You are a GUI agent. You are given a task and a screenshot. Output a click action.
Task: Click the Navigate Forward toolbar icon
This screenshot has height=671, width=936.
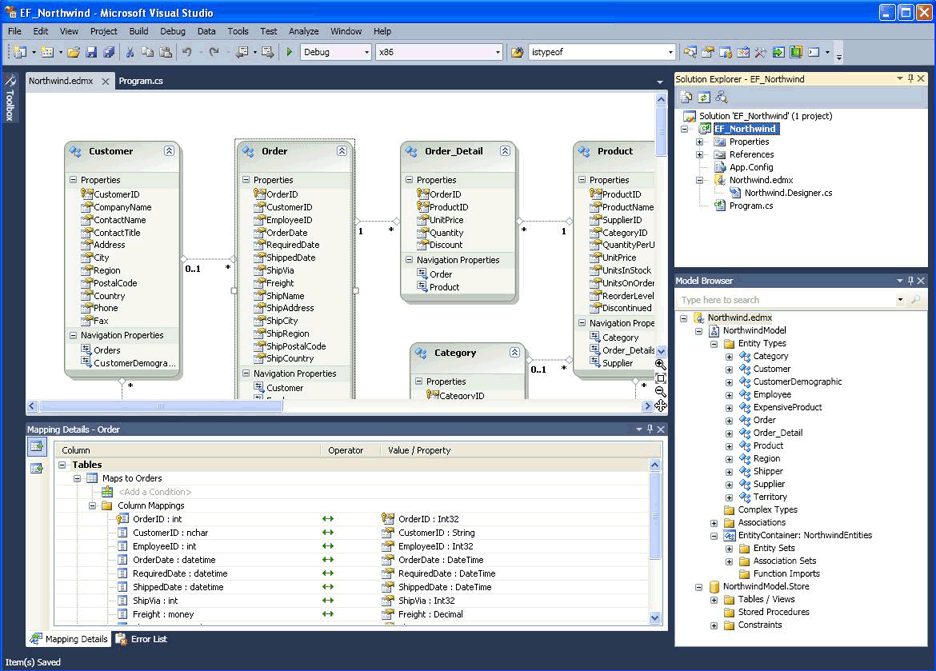[267, 53]
